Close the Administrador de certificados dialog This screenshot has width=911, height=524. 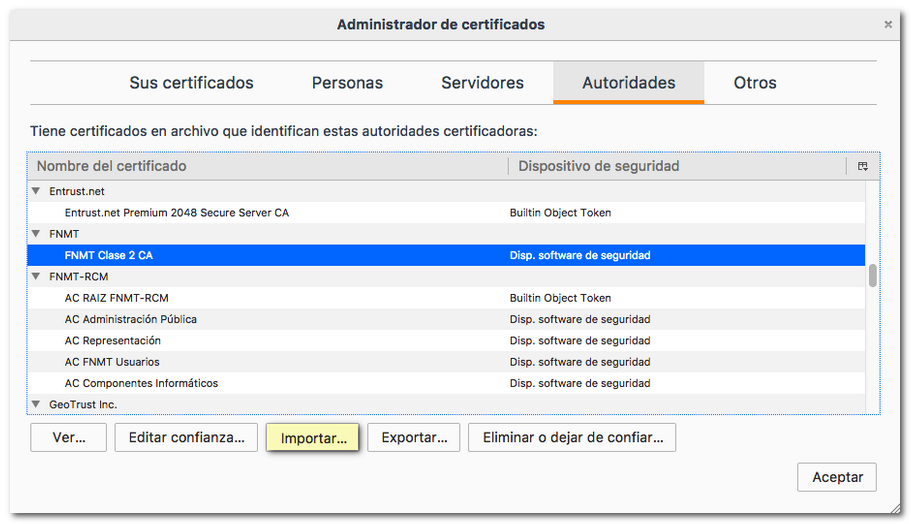[888, 24]
